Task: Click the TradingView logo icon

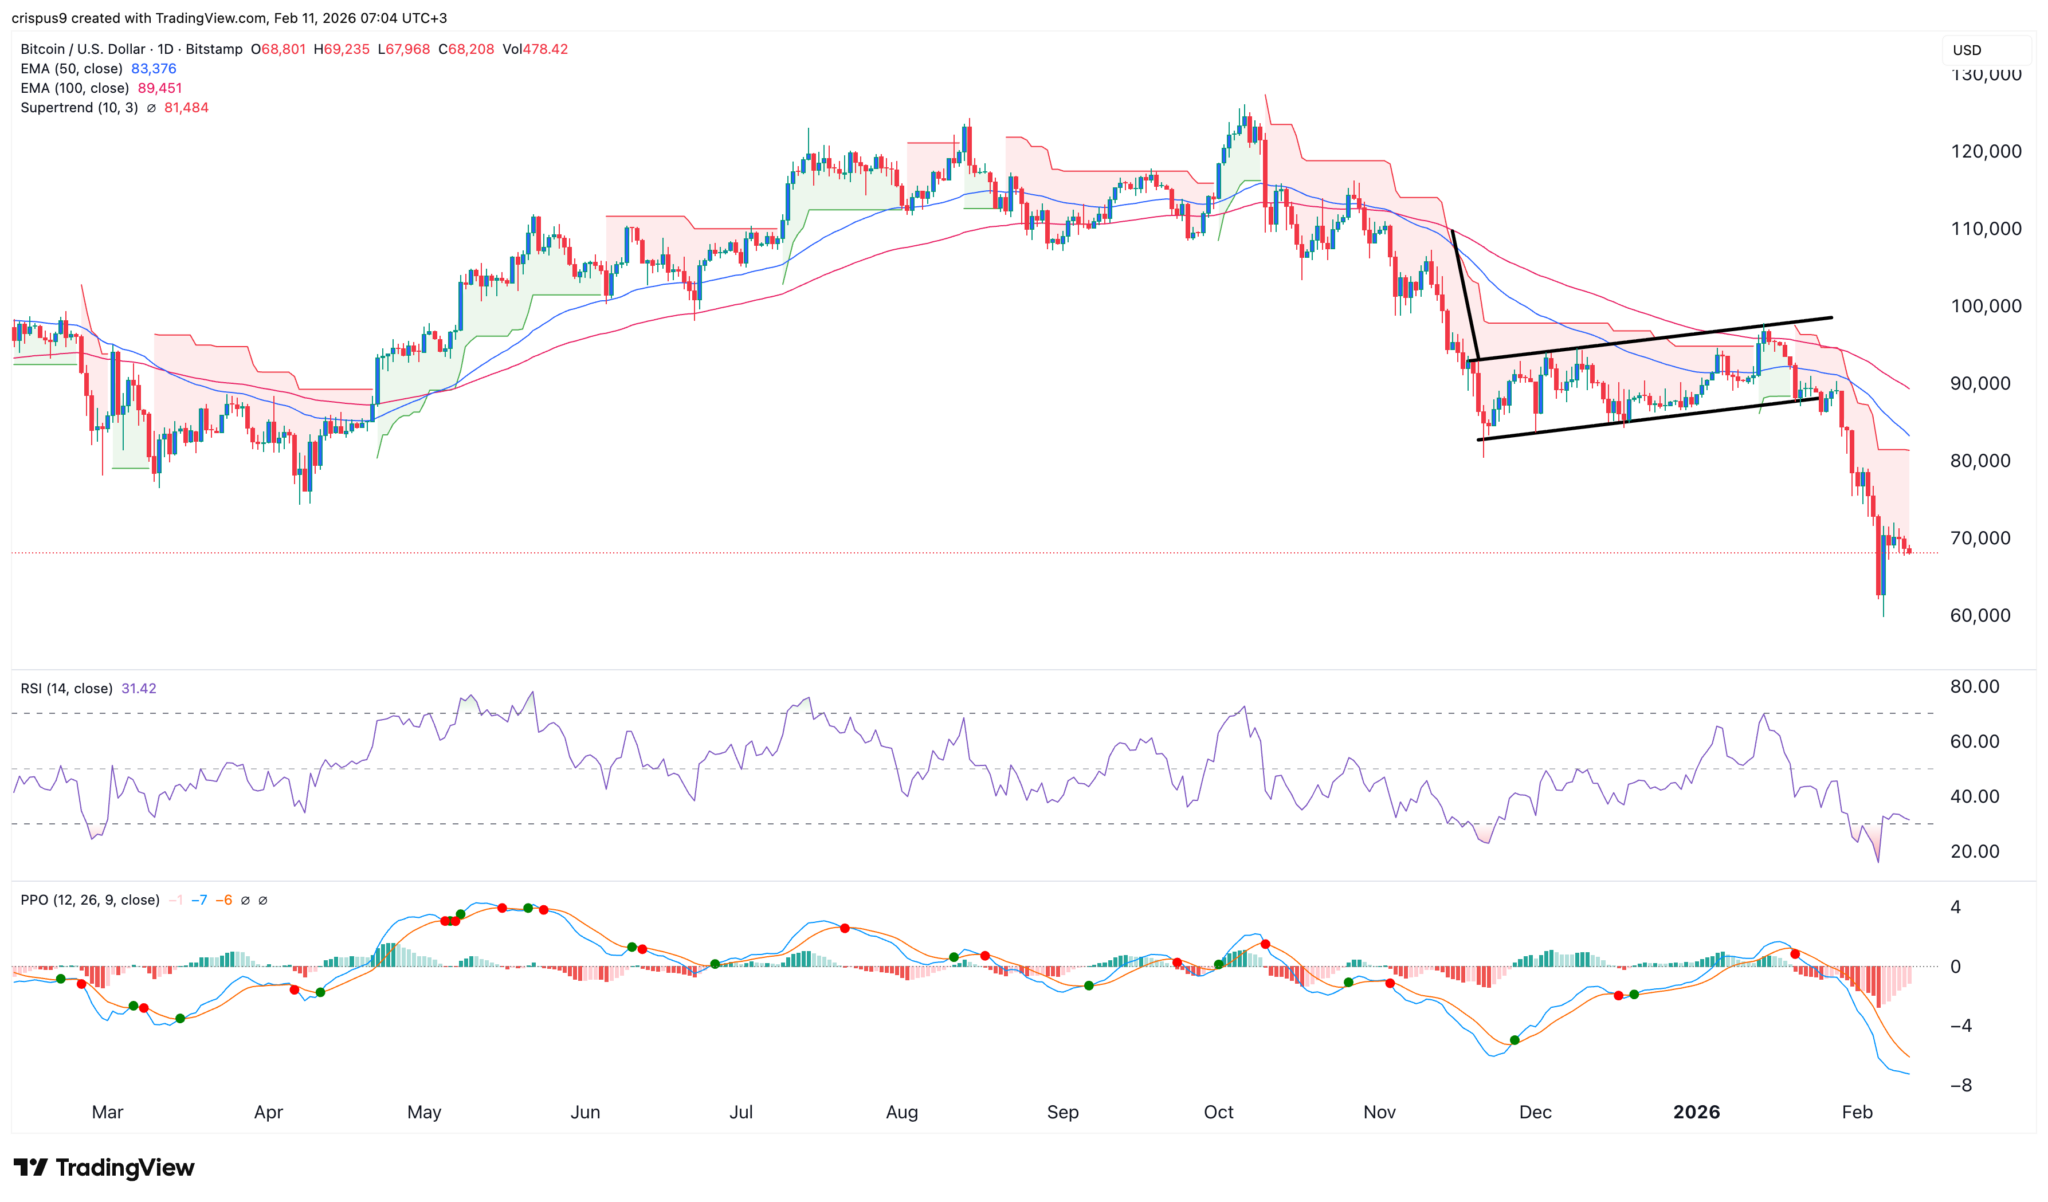Action: tap(30, 1167)
